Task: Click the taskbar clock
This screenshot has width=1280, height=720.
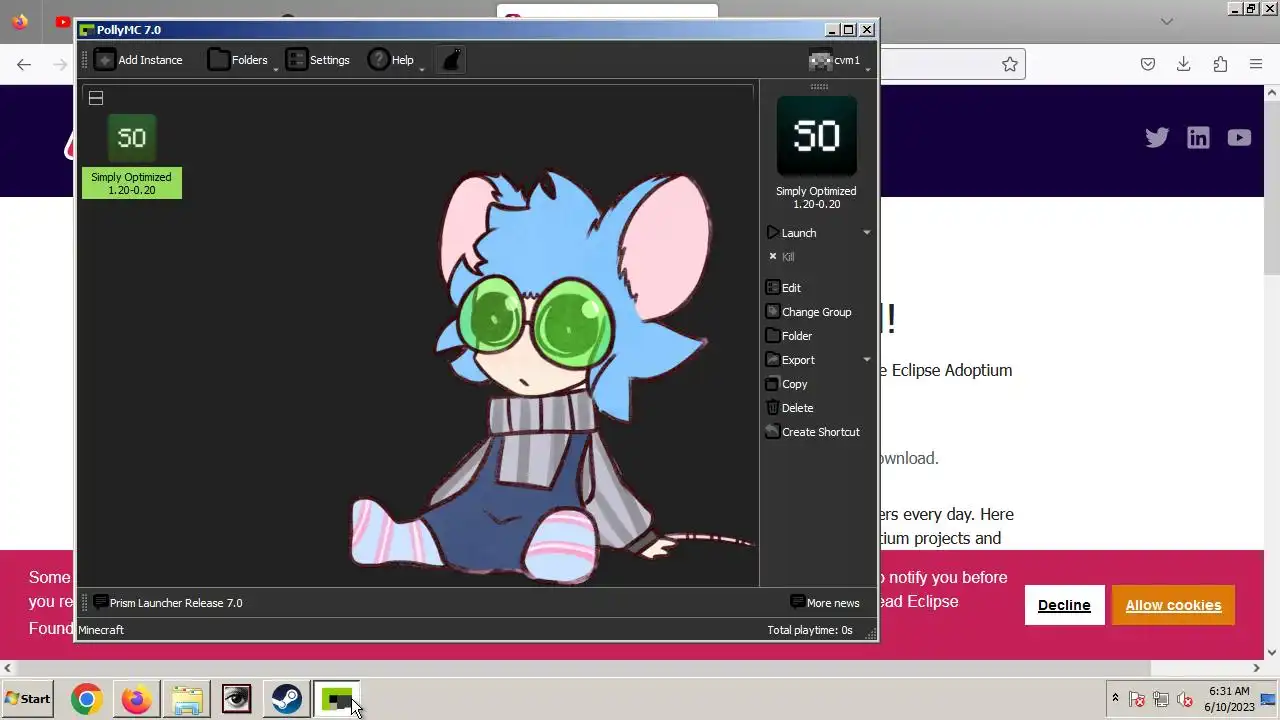Action: pos(1229,699)
